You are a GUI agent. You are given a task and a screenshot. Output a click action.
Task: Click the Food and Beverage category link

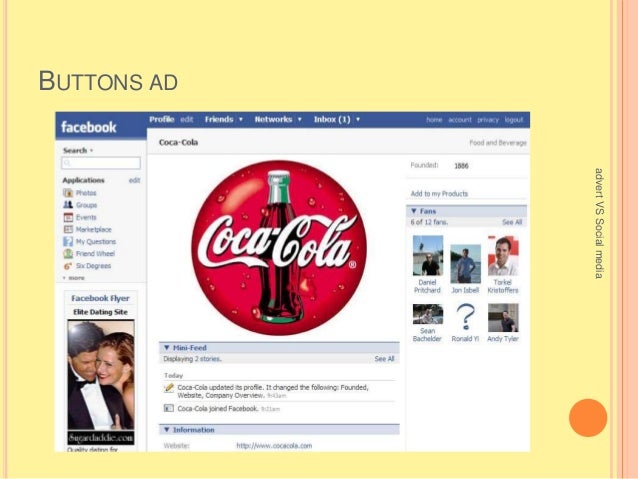(498, 143)
